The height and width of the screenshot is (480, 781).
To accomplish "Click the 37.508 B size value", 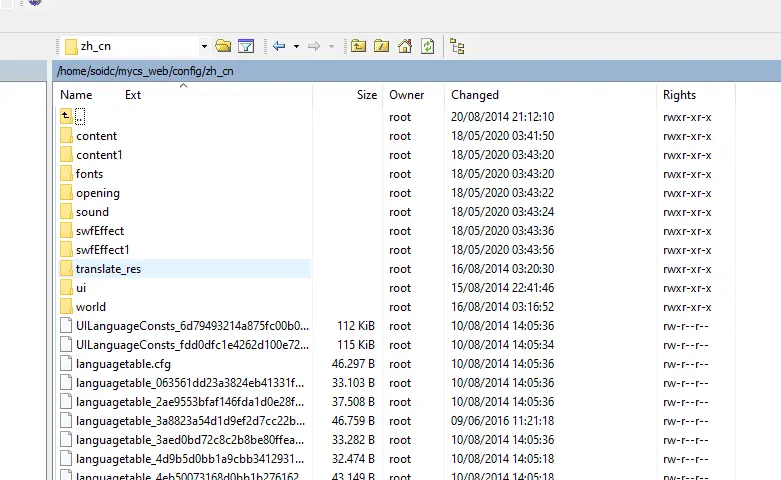I will point(353,402).
